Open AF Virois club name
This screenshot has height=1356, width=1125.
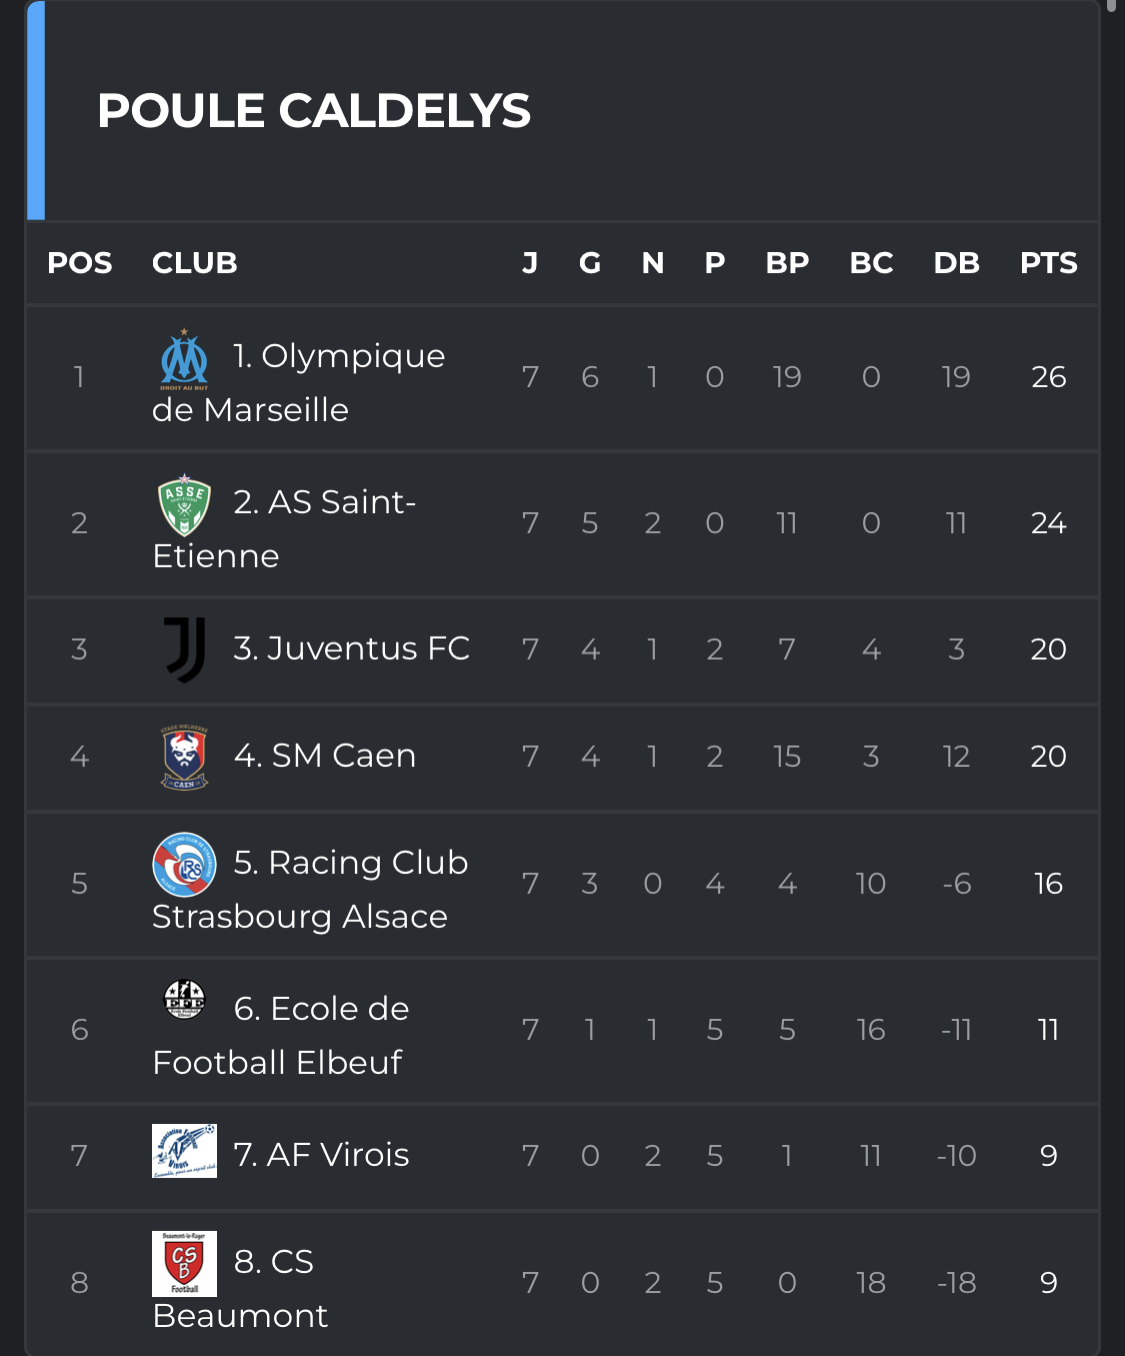coord(321,1155)
